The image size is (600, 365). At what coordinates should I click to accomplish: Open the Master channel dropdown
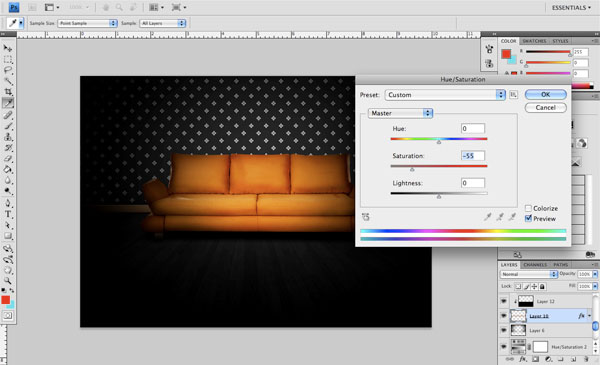tap(400, 113)
